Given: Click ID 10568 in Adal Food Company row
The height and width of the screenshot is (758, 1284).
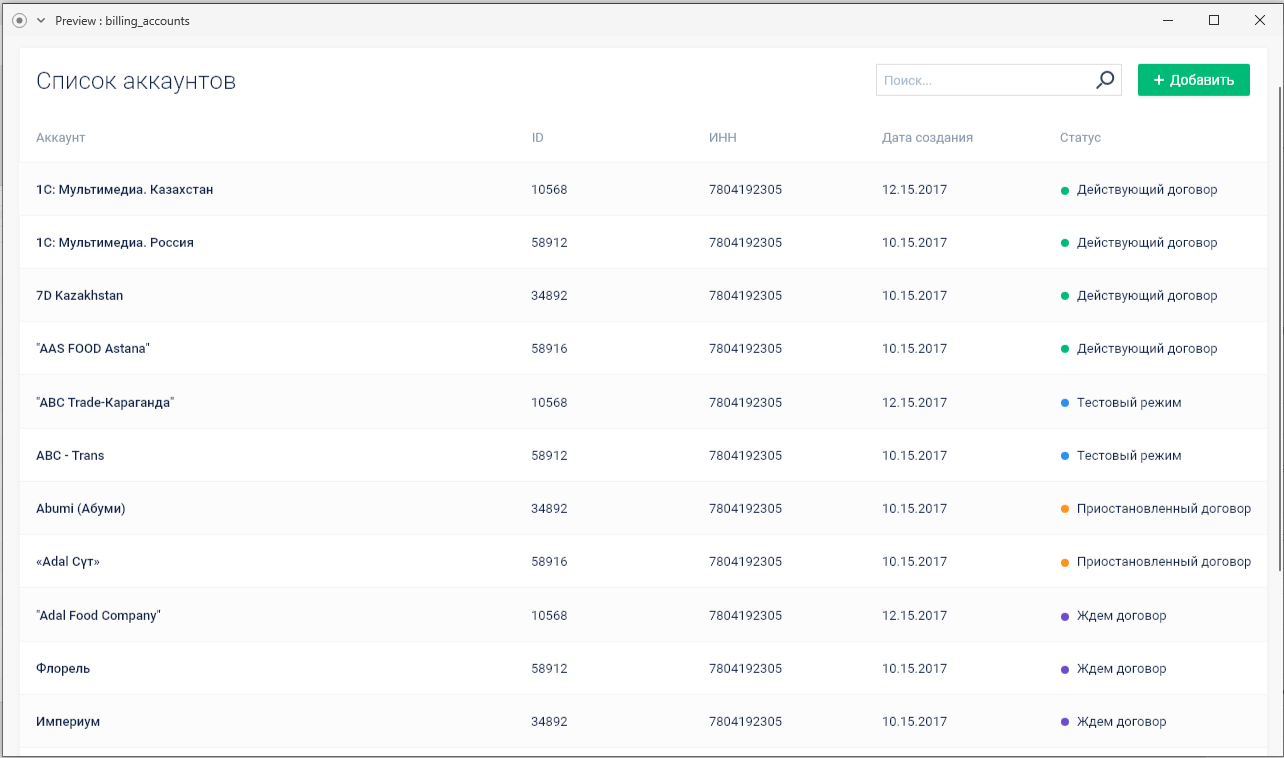Looking at the screenshot, I should point(549,615).
